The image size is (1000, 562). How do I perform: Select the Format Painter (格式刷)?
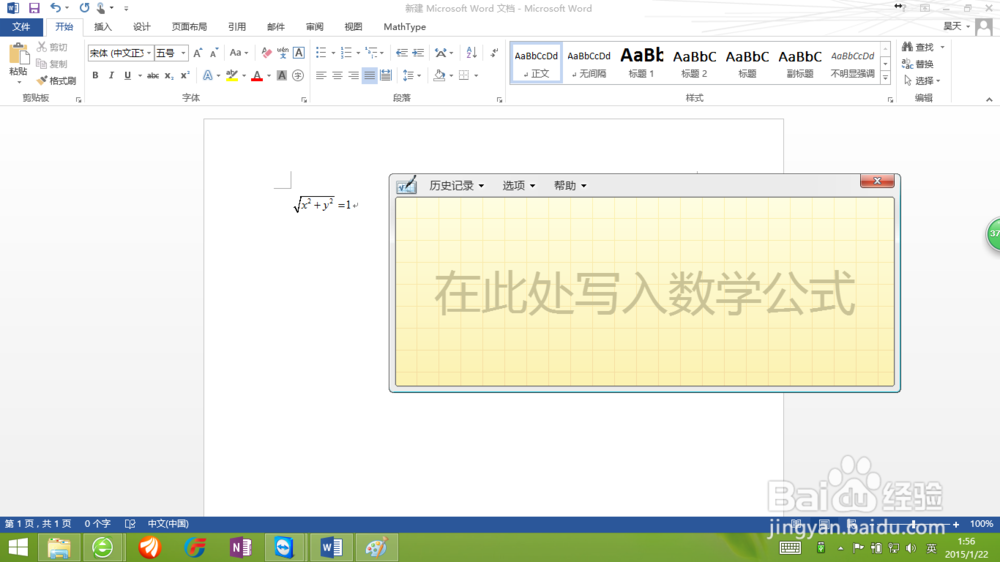(56, 80)
